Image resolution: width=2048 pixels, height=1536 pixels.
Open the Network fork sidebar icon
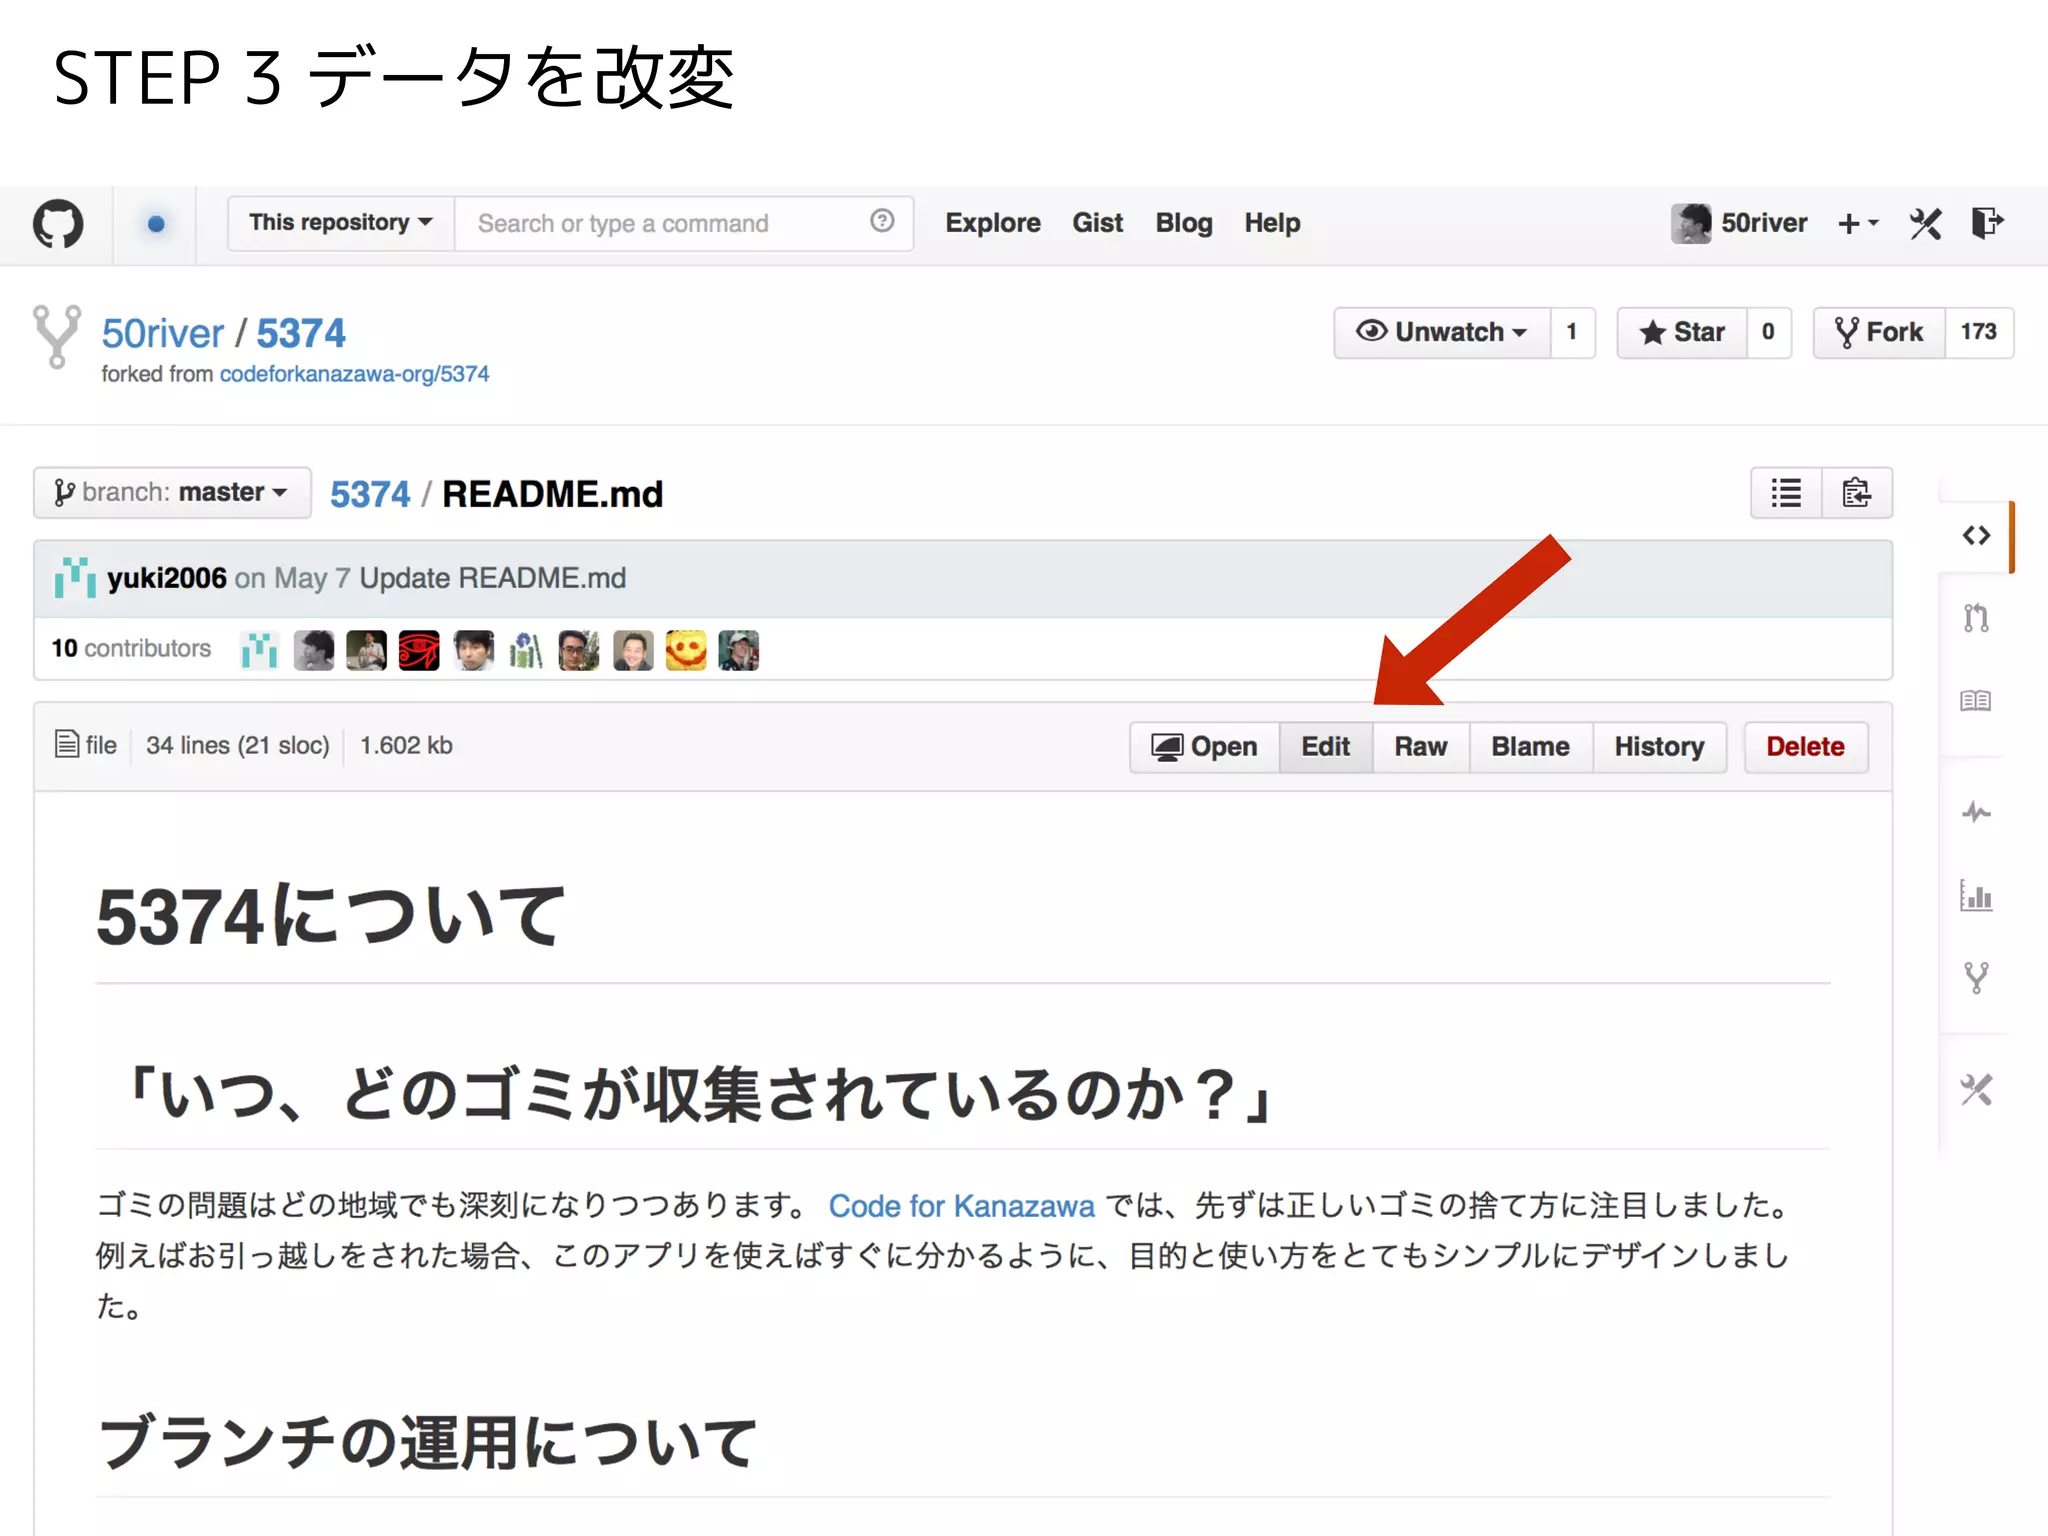(x=1976, y=977)
